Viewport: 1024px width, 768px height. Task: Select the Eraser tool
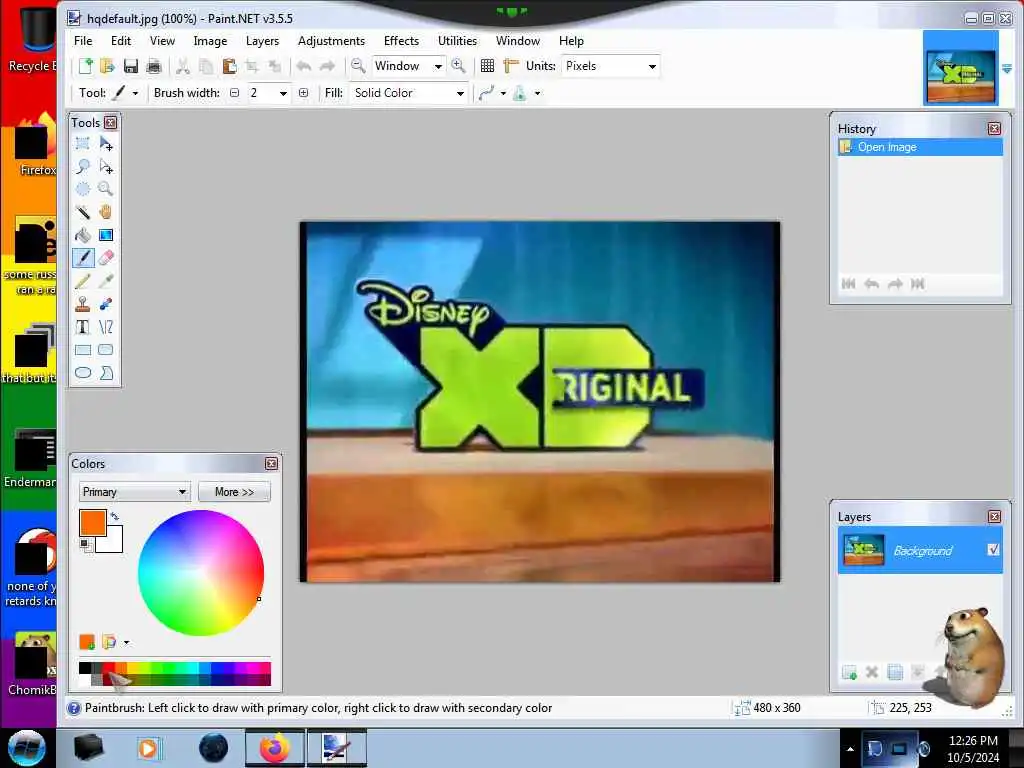point(106,258)
